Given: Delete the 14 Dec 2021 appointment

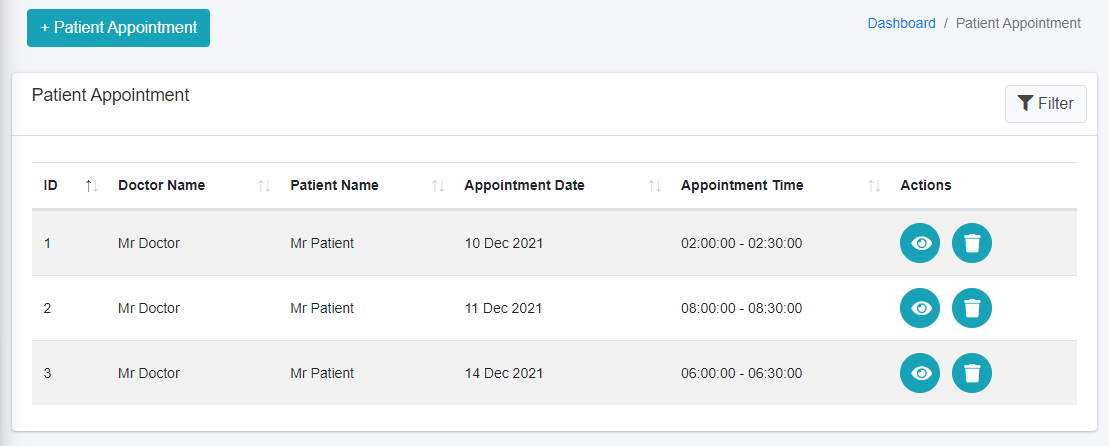Looking at the screenshot, I should point(971,373).
